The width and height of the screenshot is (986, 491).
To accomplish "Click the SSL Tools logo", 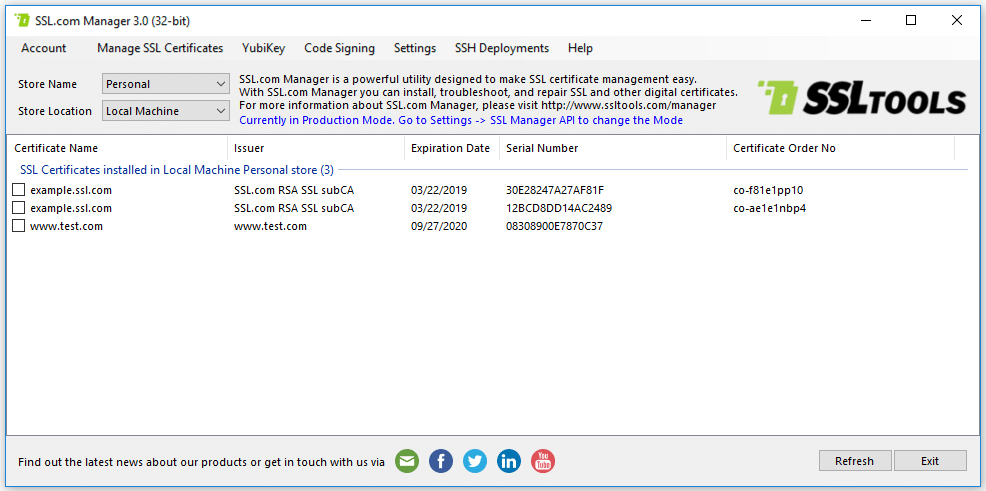I will coord(861,99).
